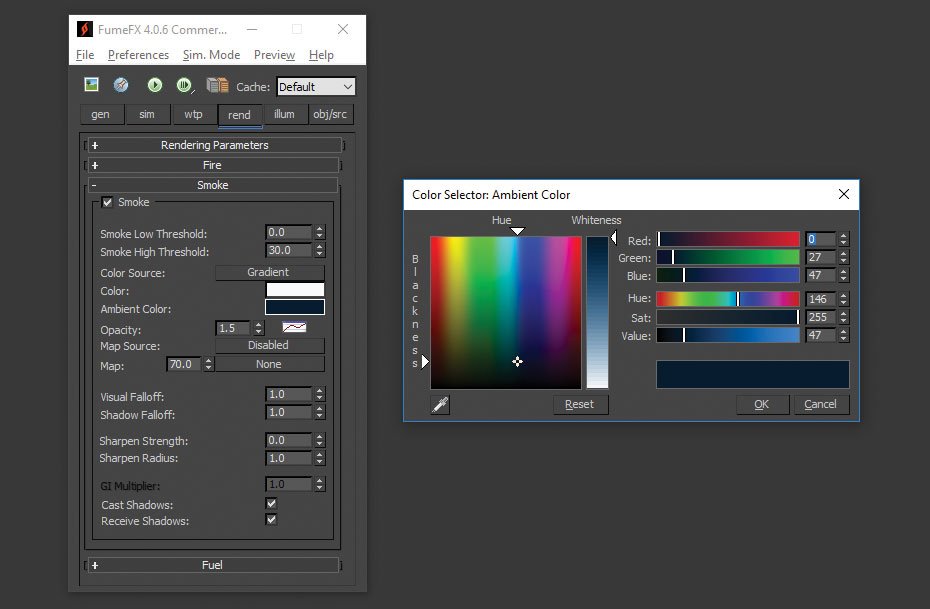
Task: Click the Reset button in Color Selector
Action: (x=580, y=404)
